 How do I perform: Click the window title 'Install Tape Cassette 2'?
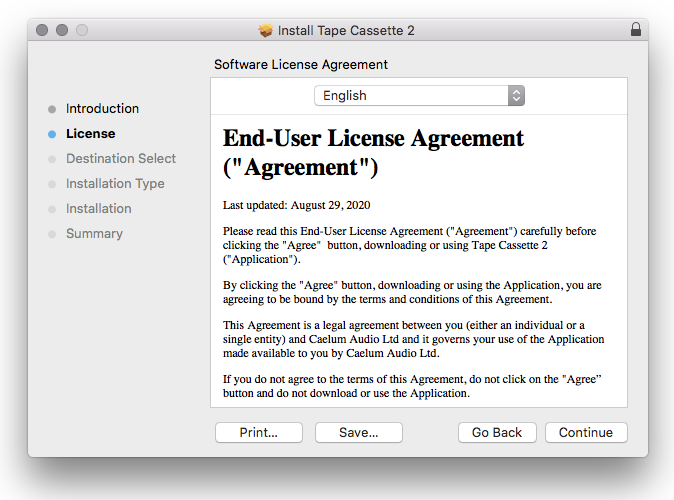346,31
